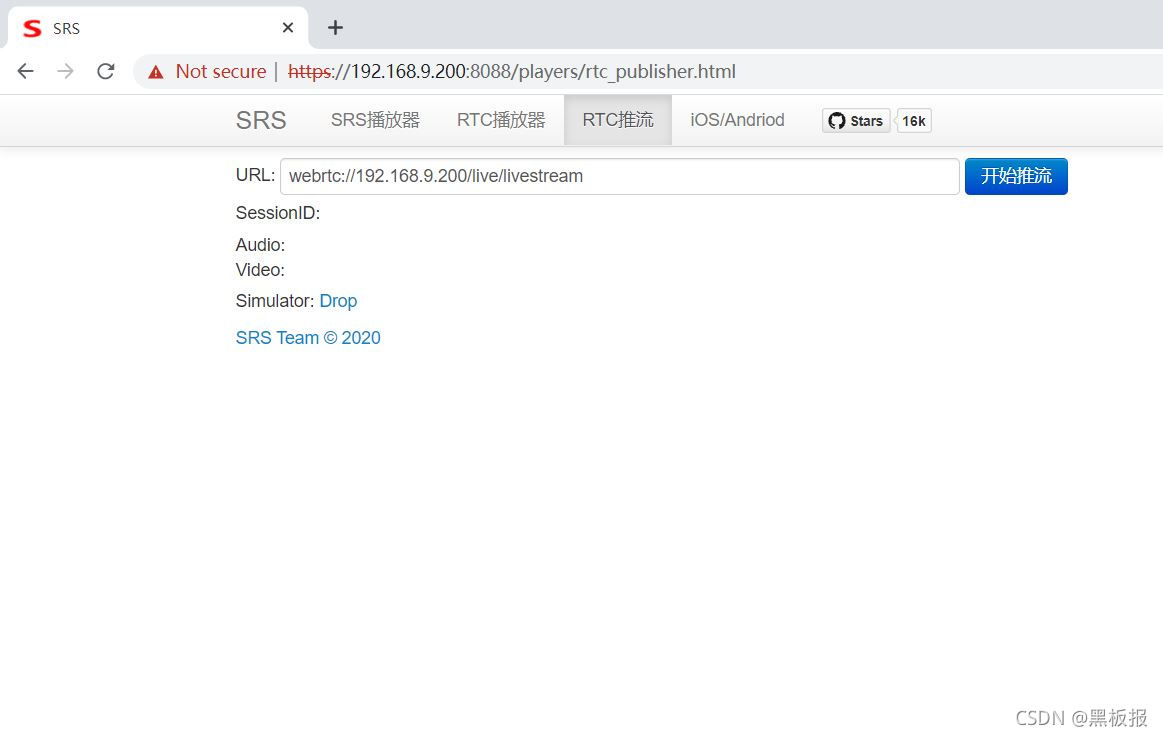This screenshot has height=736, width=1163.
Task: Click the red S favicon on tab
Action: (x=32, y=28)
